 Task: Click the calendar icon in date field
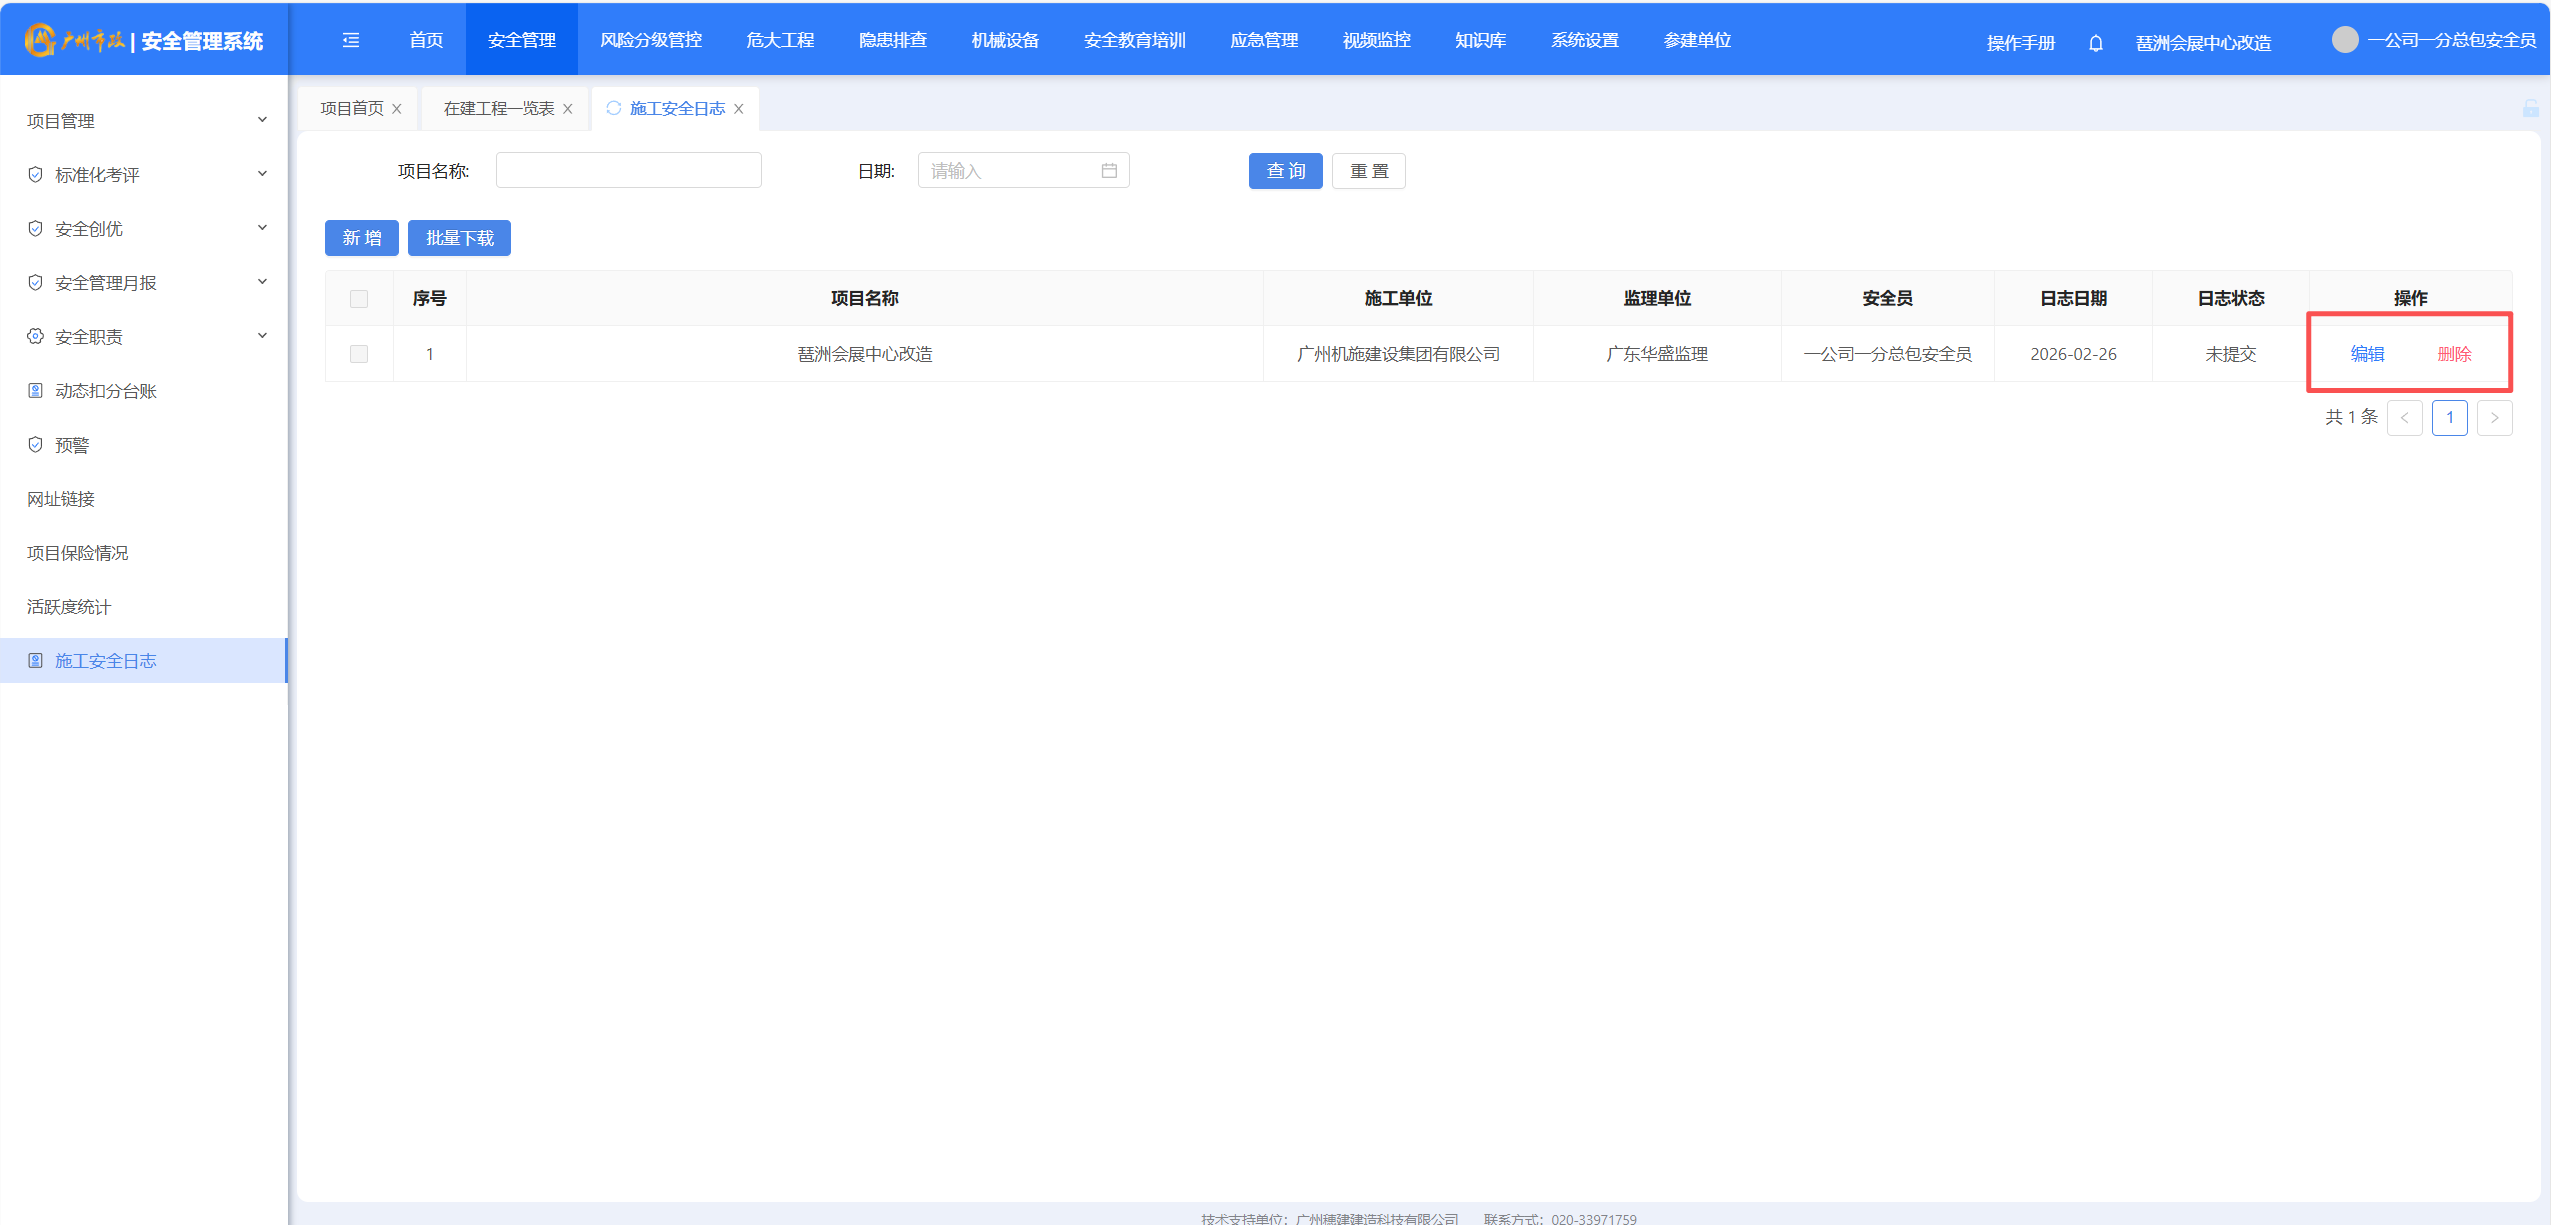pyautogui.click(x=1108, y=171)
